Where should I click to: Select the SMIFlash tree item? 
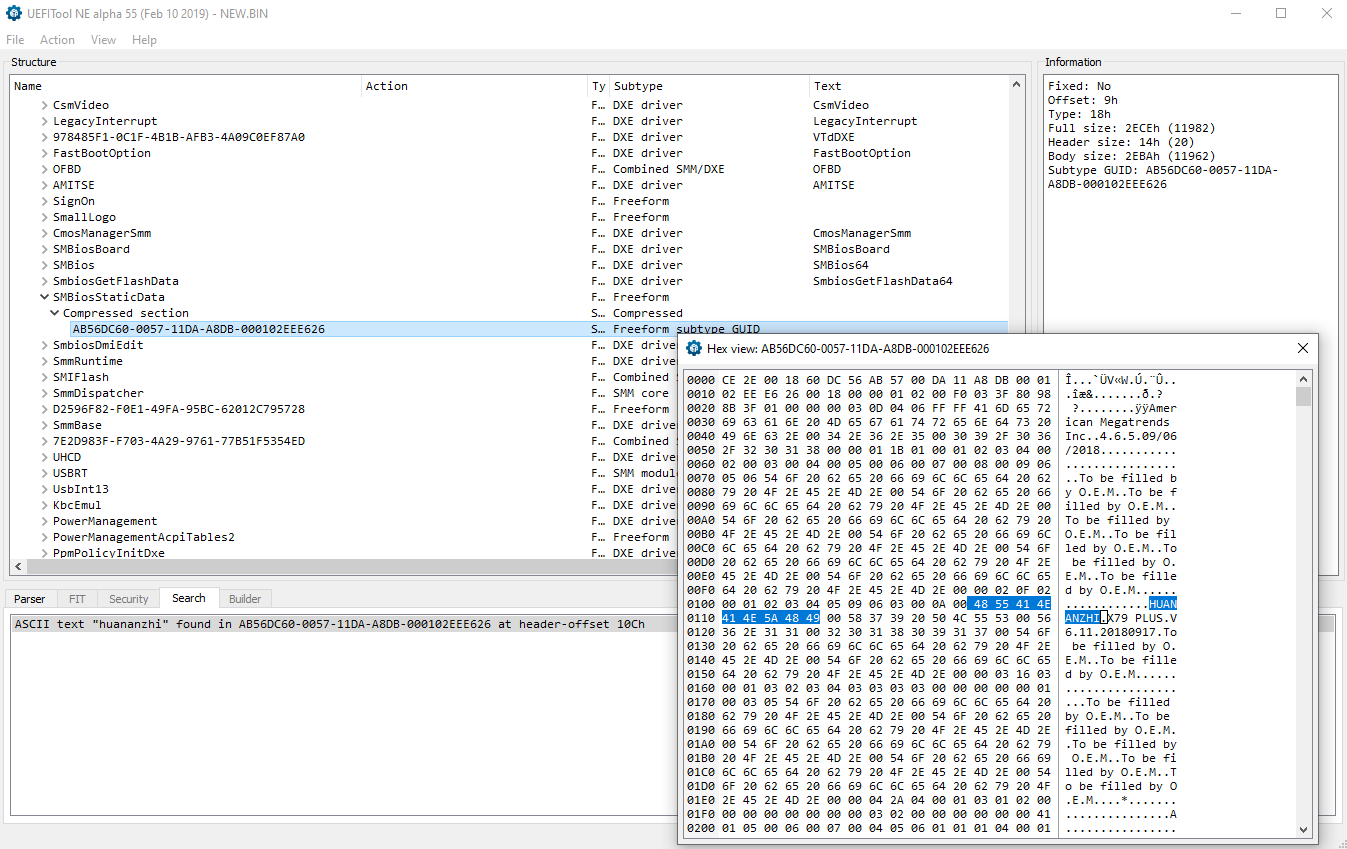pos(81,377)
